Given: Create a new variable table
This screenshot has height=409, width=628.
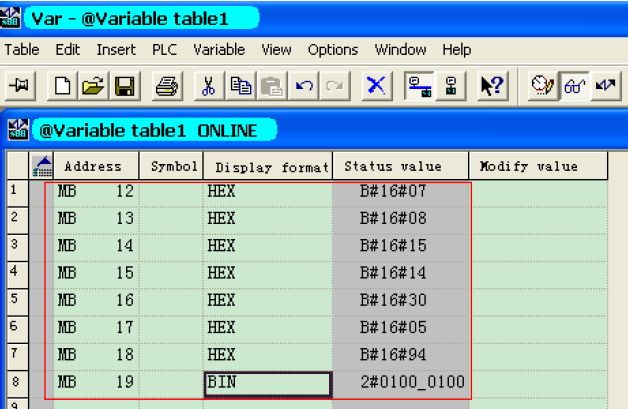Looking at the screenshot, I should [x=62, y=86].
